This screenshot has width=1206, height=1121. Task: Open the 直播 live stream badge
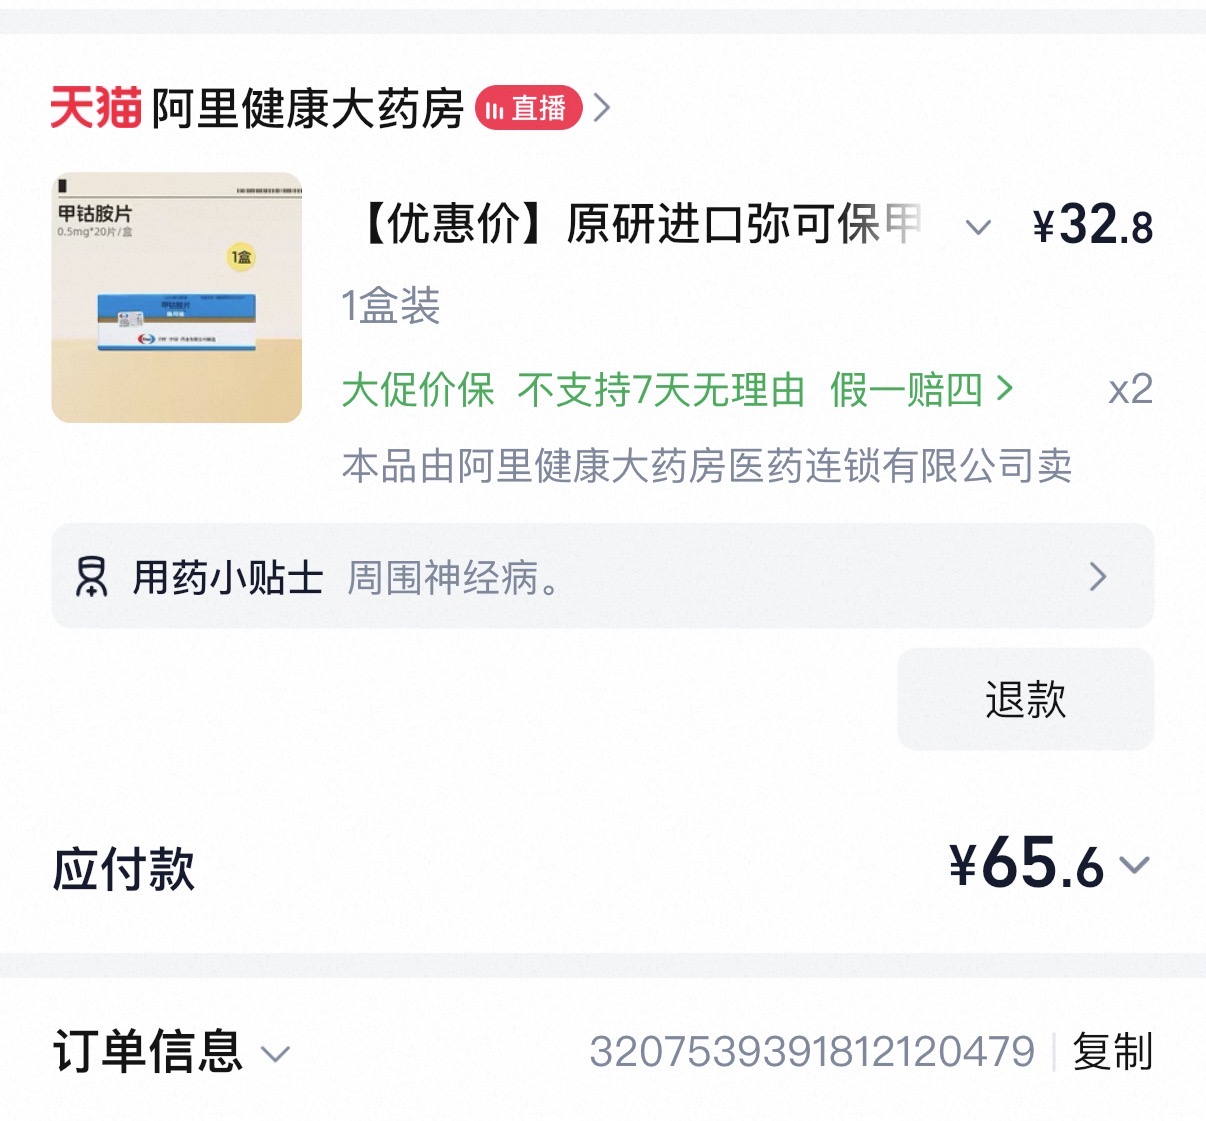click(528, 108)
